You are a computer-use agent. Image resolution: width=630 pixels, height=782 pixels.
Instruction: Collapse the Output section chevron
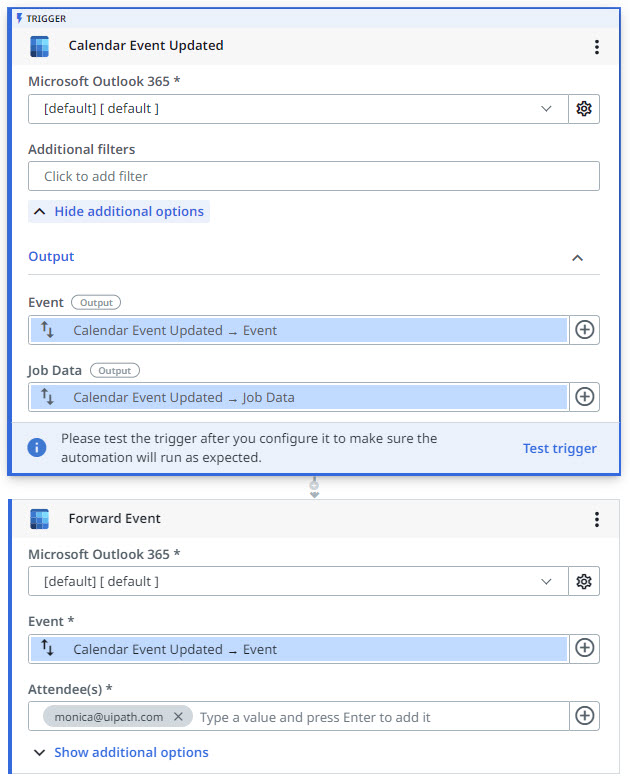click(x=577, y=257)
